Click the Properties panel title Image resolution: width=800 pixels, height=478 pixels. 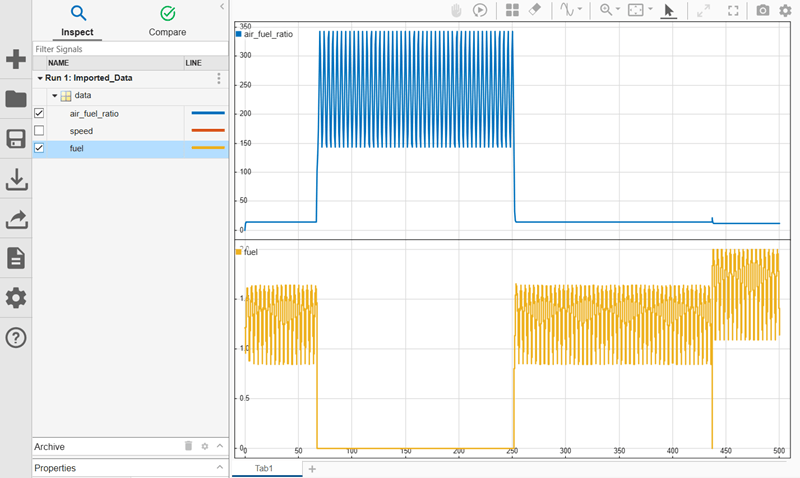coord(55,468)
